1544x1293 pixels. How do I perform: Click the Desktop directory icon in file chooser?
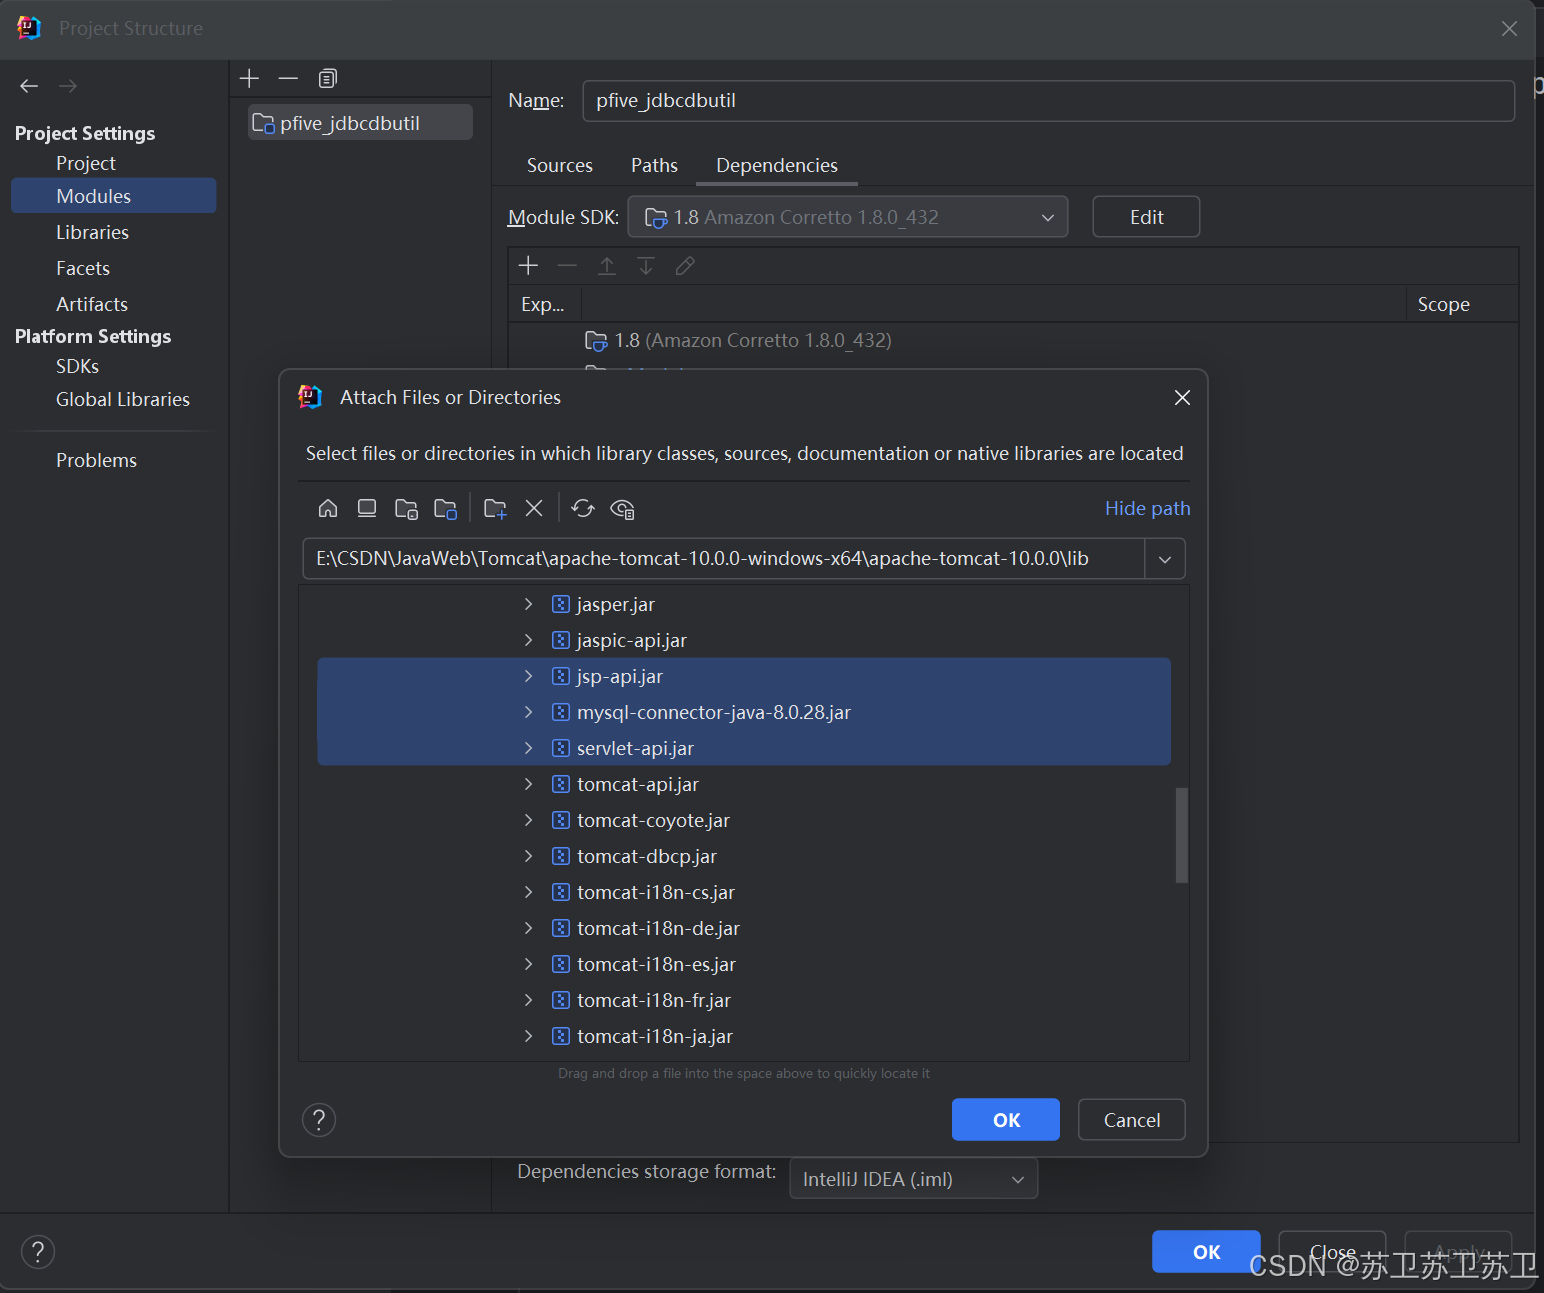pos(367,508)
